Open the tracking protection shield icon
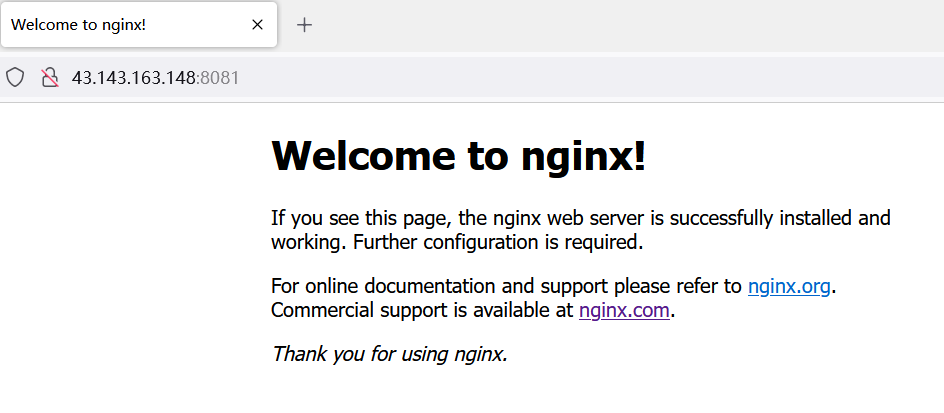The image size is (944, 413). tap(15, 78)
